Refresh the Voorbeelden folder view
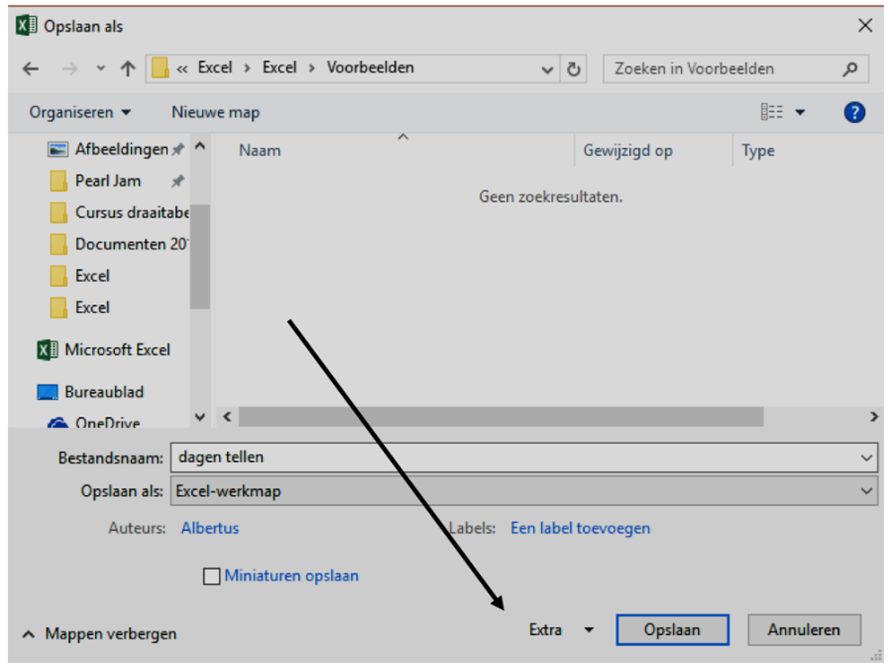The image size is (891, 670). (x=574, y=69)
